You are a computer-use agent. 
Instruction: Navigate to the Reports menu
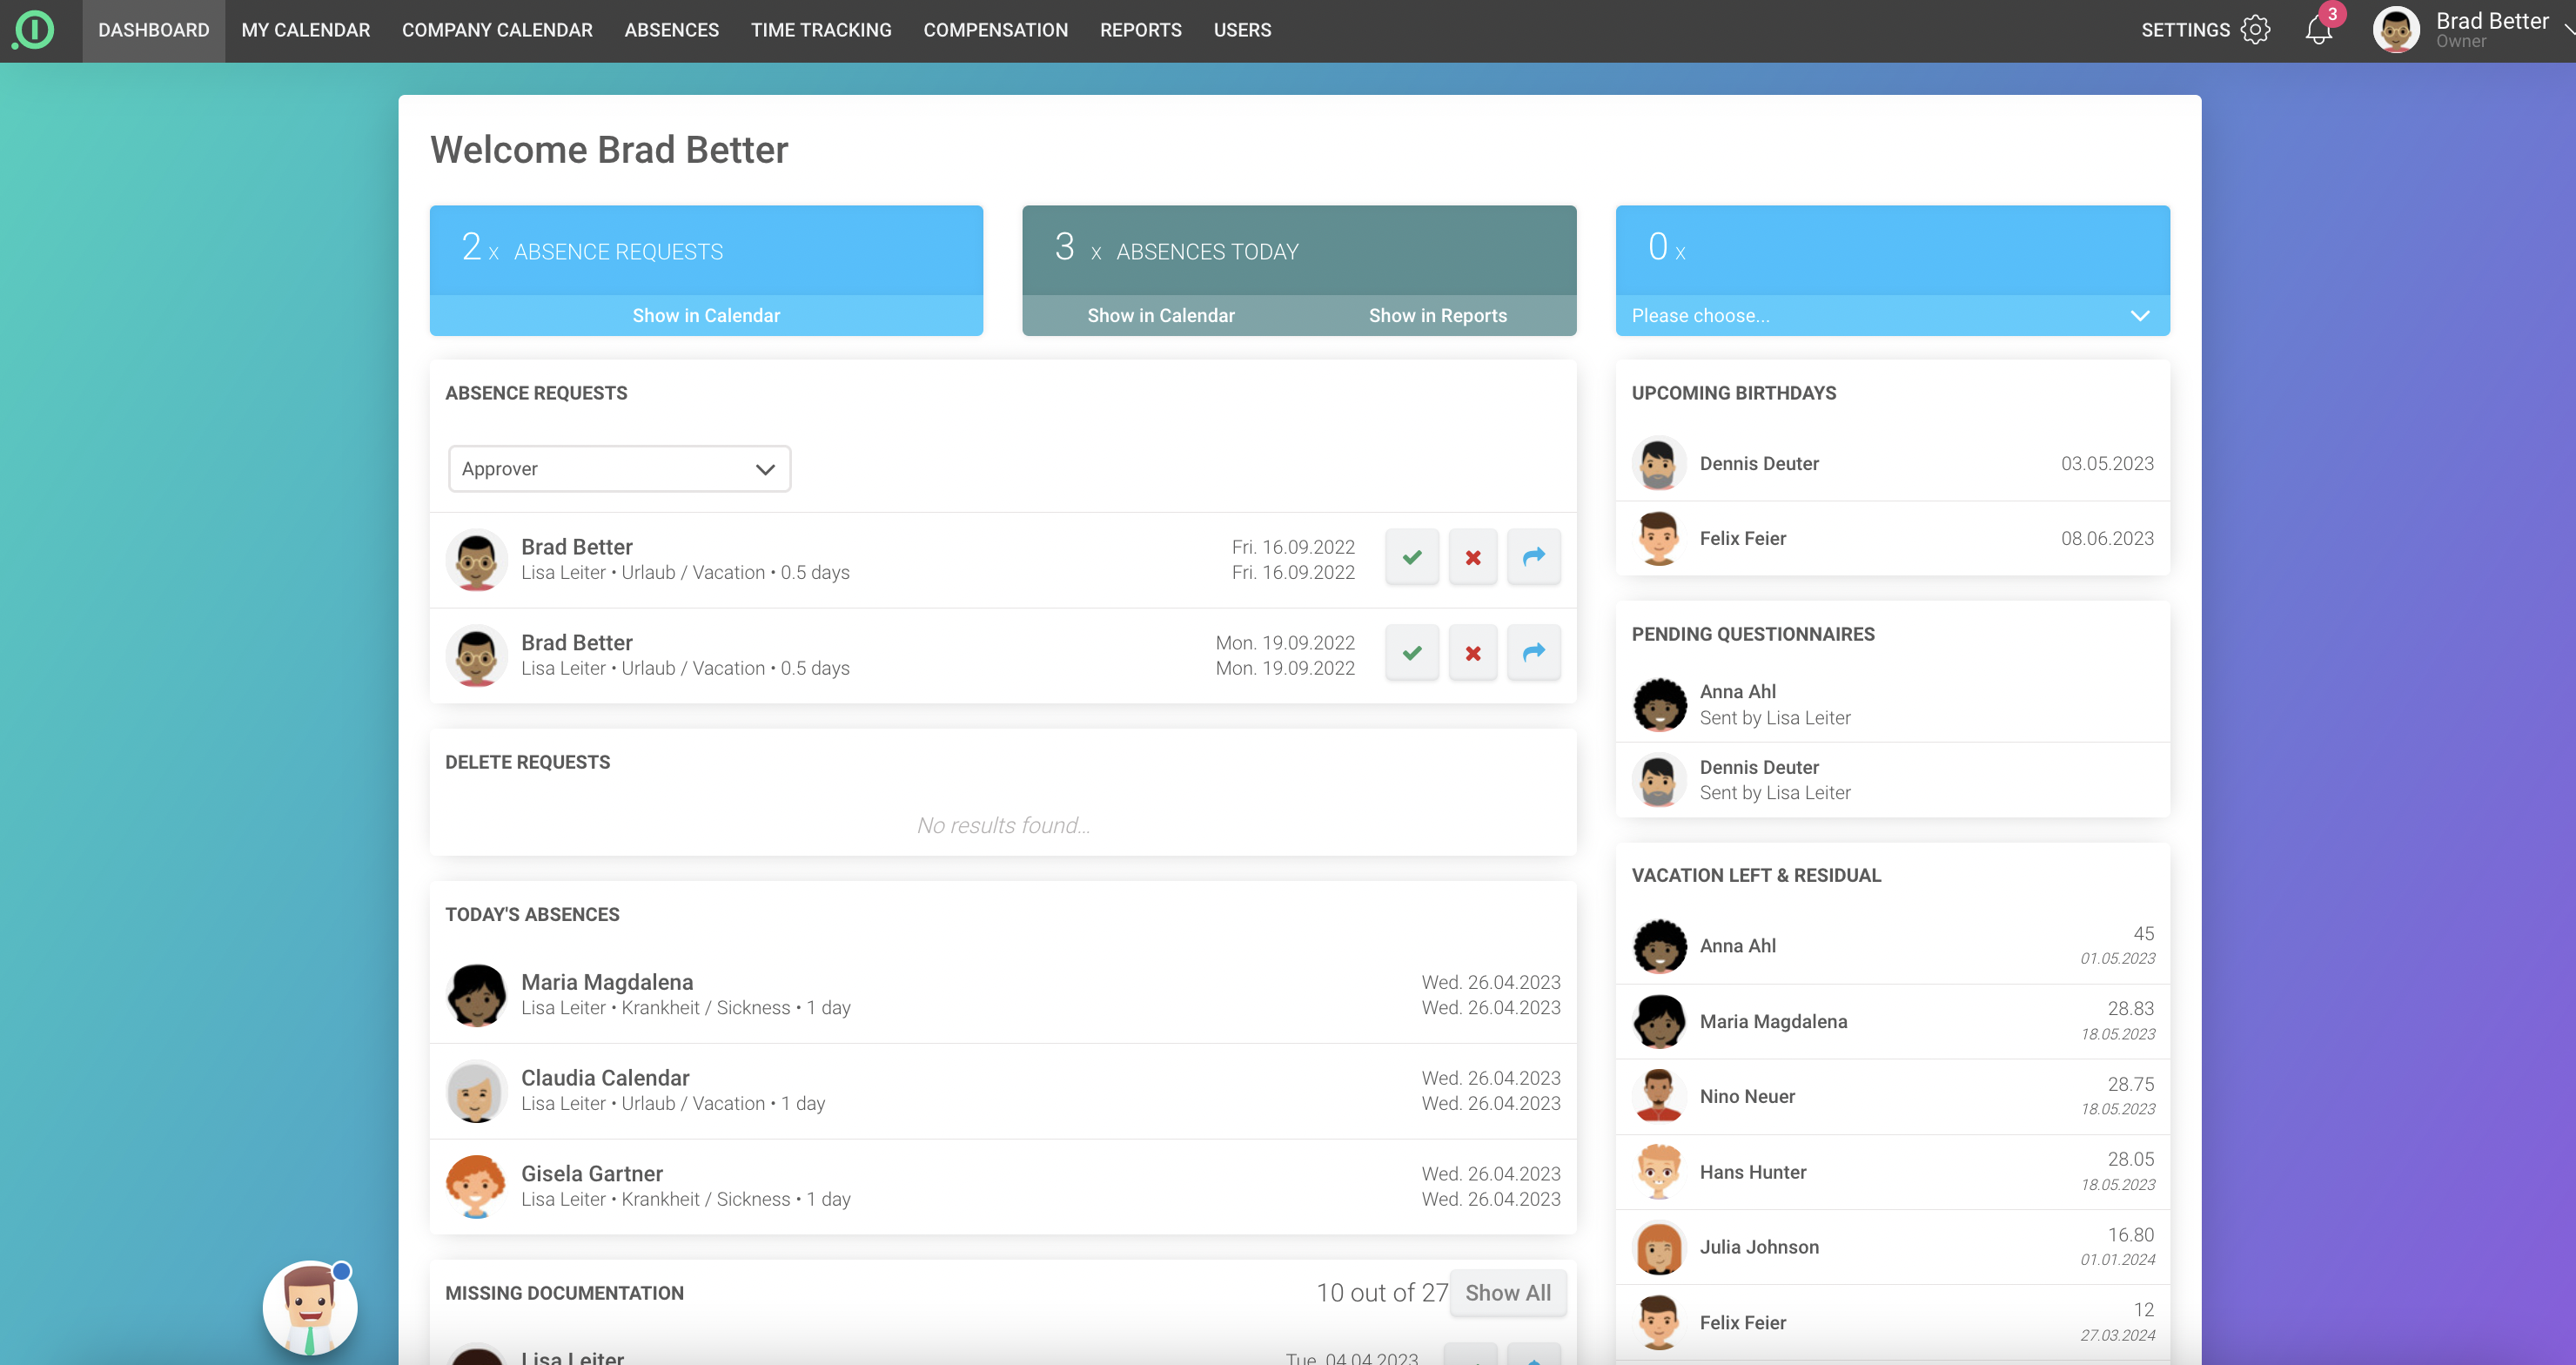point(1140,30)
